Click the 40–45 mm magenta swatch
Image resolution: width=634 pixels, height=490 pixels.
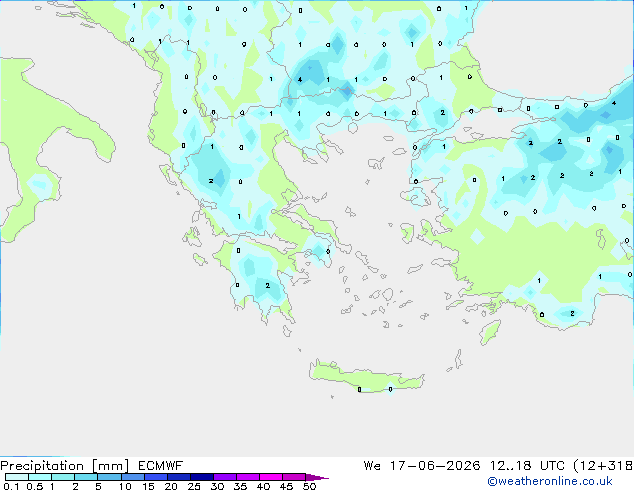271,477
